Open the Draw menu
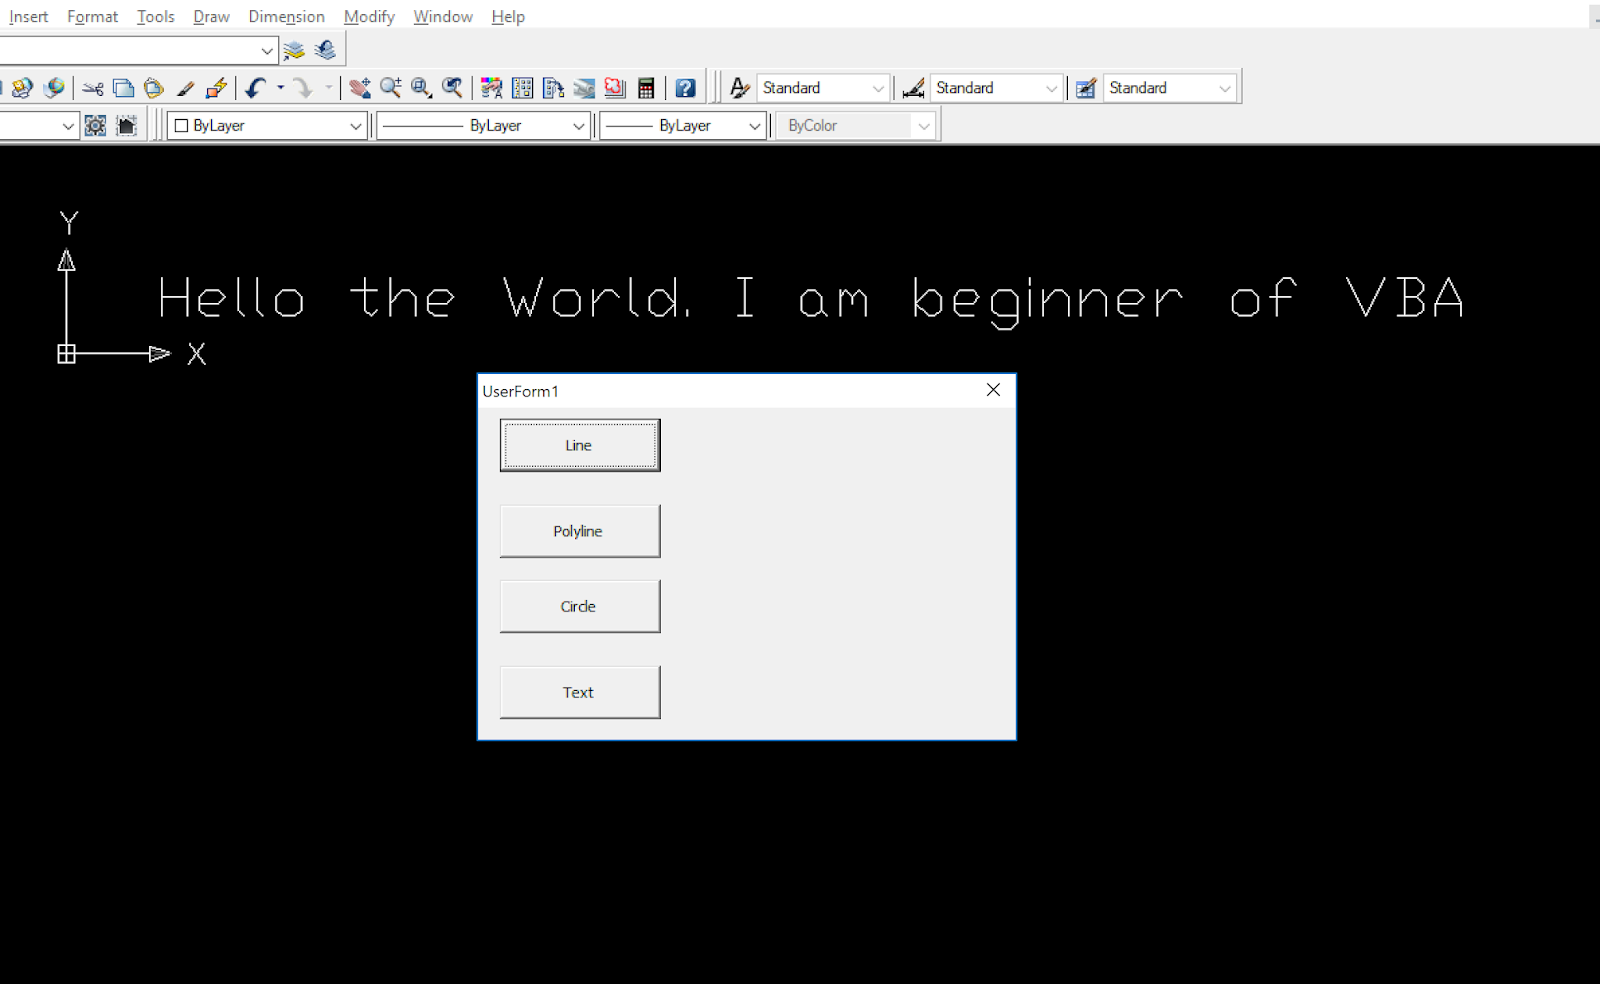This screenshot has height=984, width=1600. pos(210,16)
